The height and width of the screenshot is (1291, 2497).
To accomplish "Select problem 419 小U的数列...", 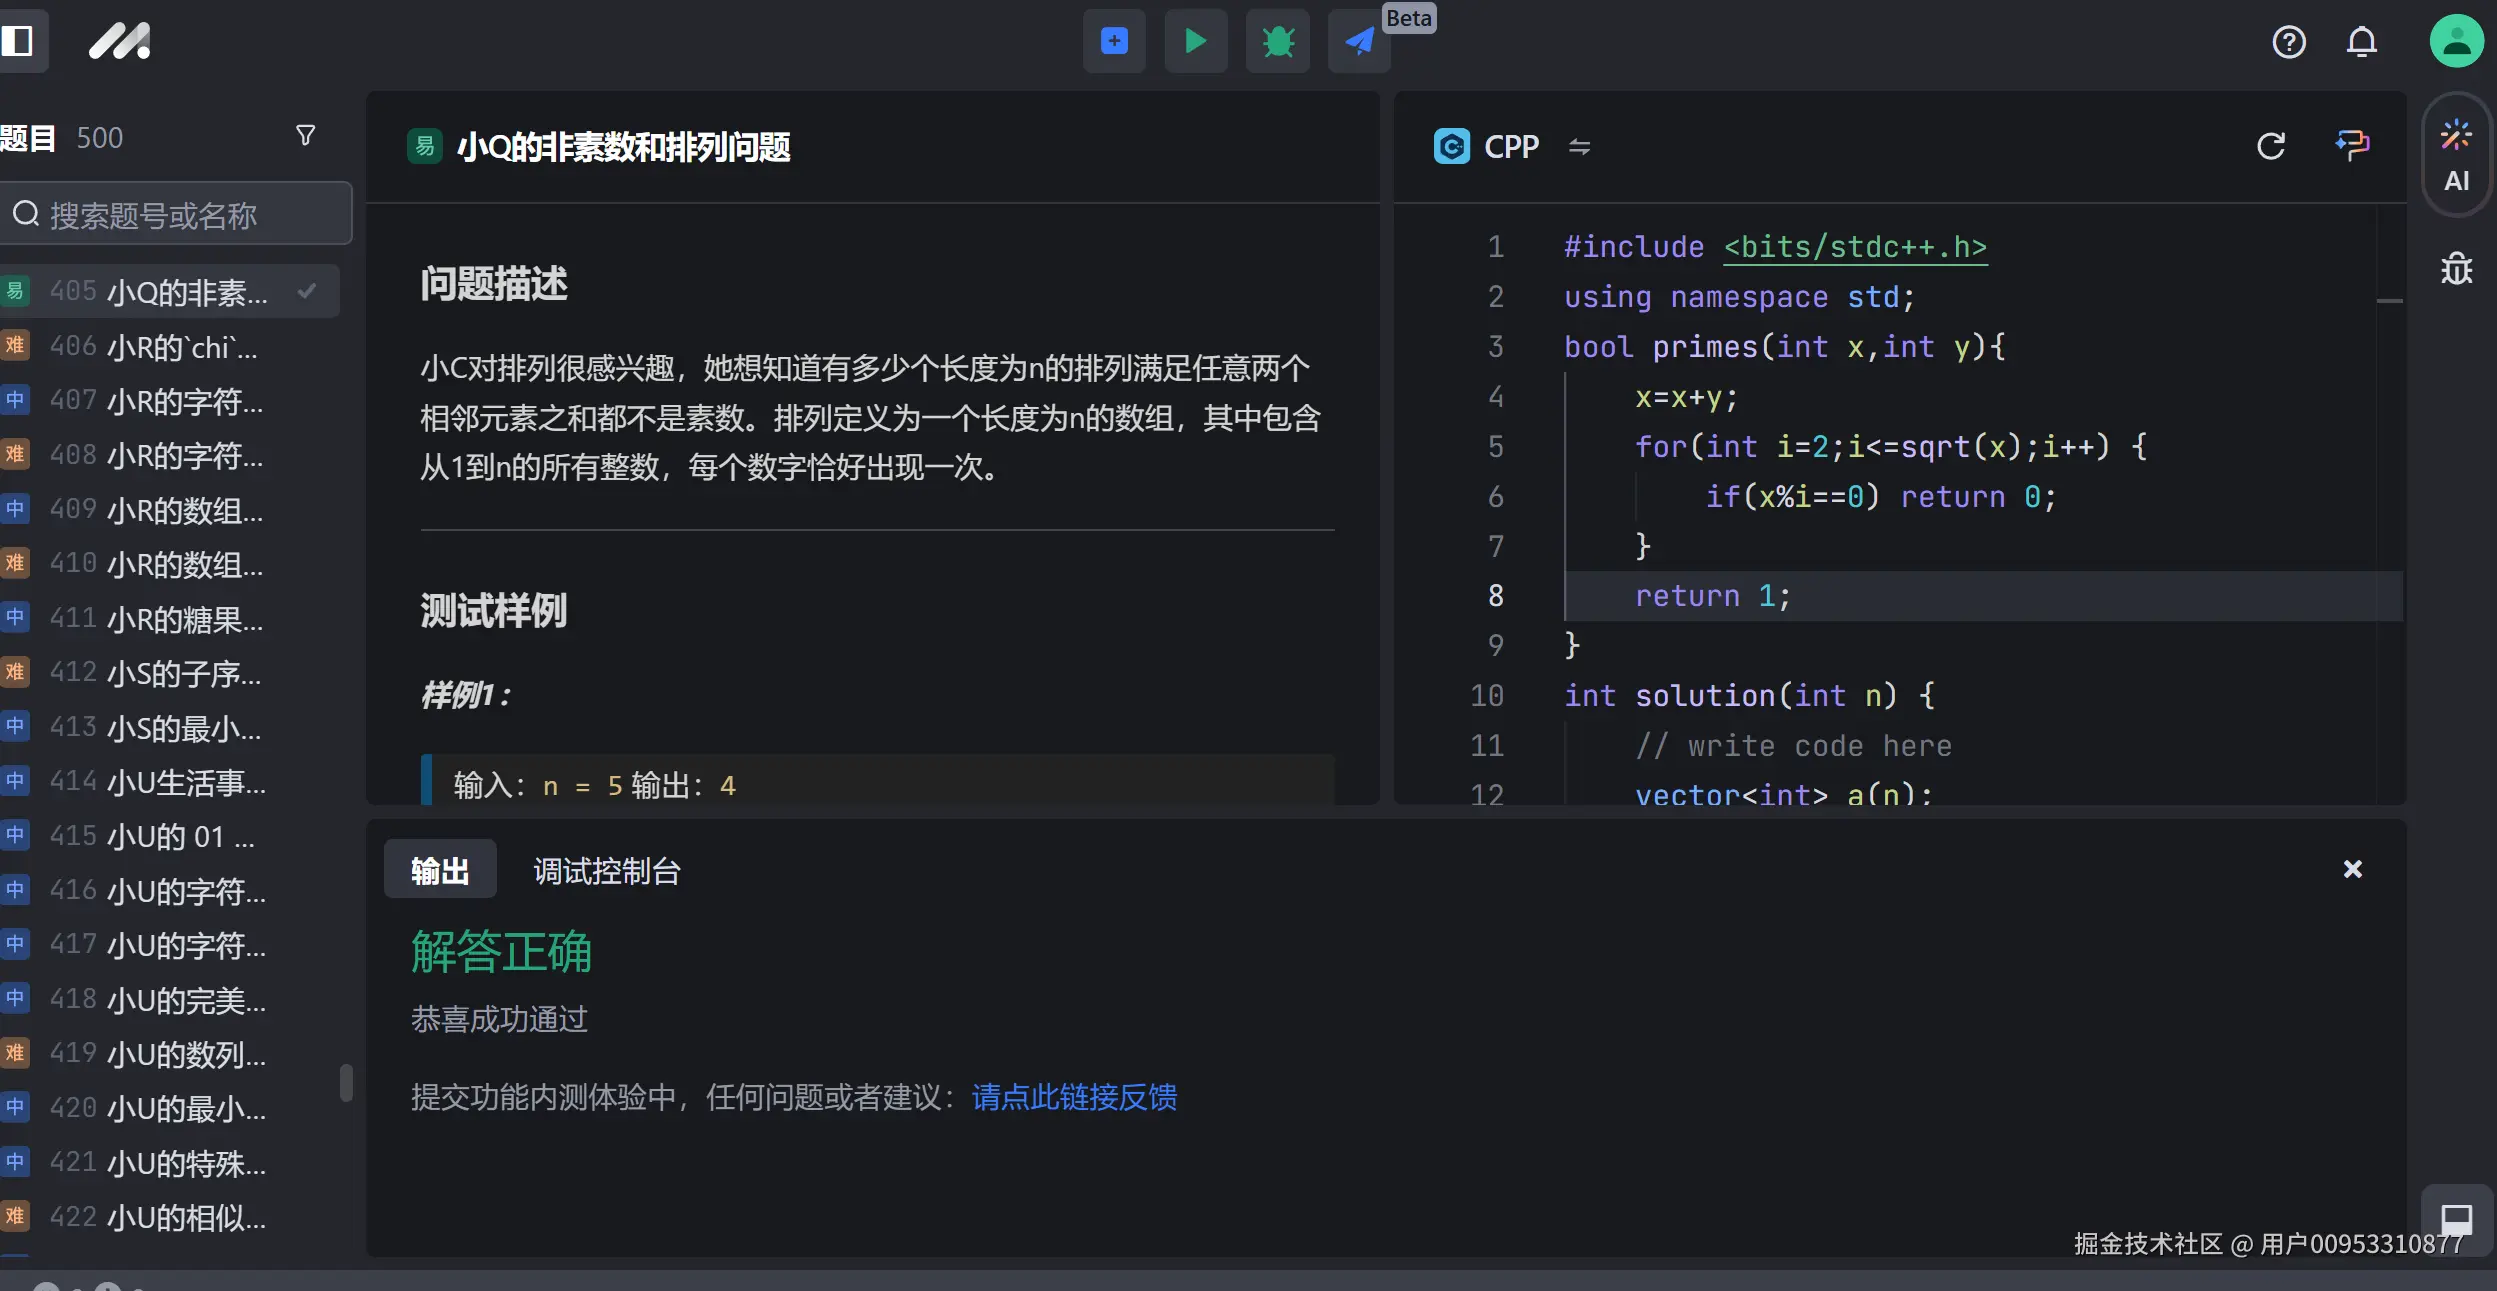I will 168,1054.
